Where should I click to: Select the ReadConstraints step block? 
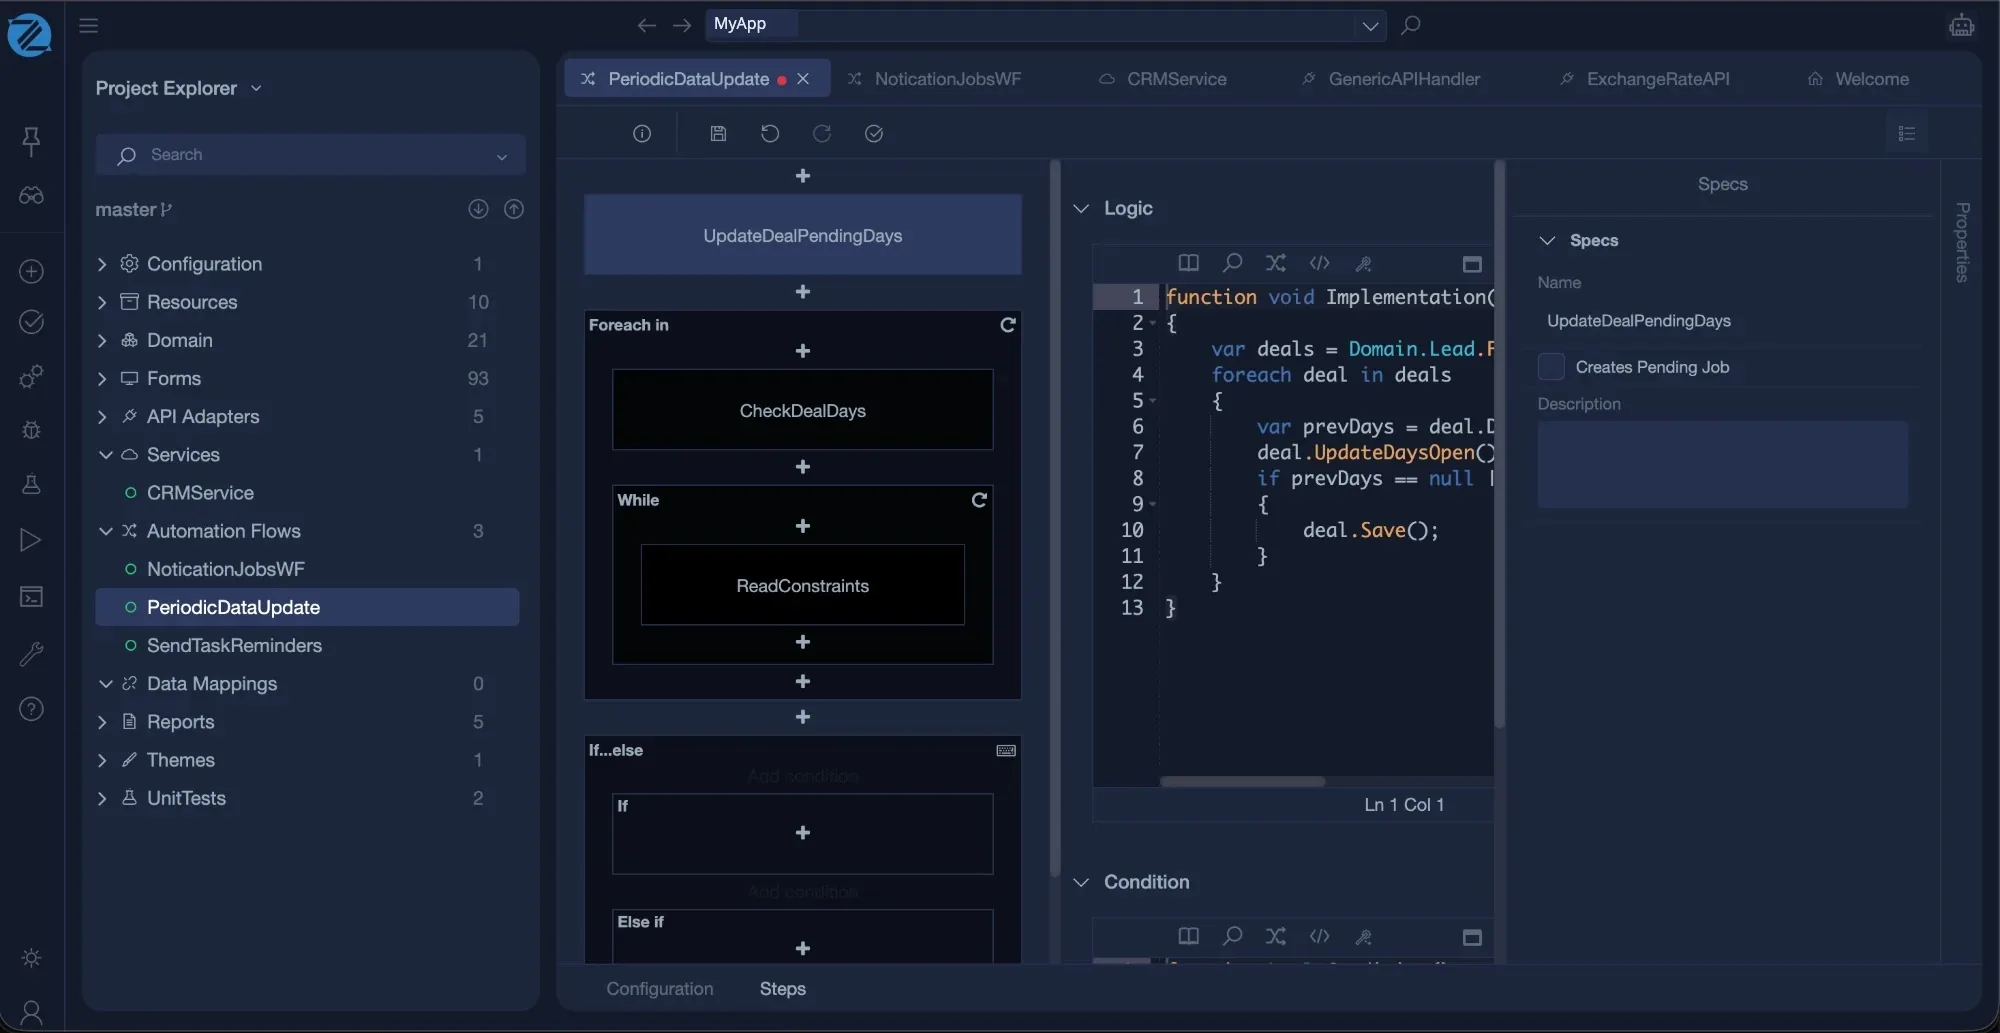point(803,586)
